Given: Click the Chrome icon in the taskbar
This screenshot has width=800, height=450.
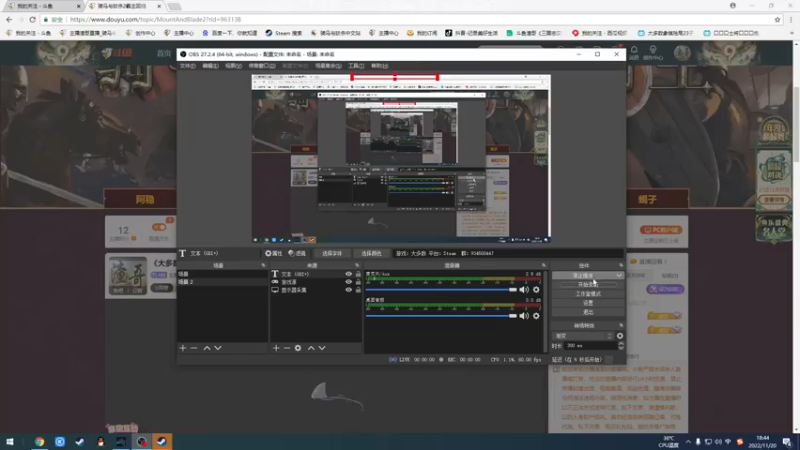Looking at the screenshot, I should coord(39,441).
